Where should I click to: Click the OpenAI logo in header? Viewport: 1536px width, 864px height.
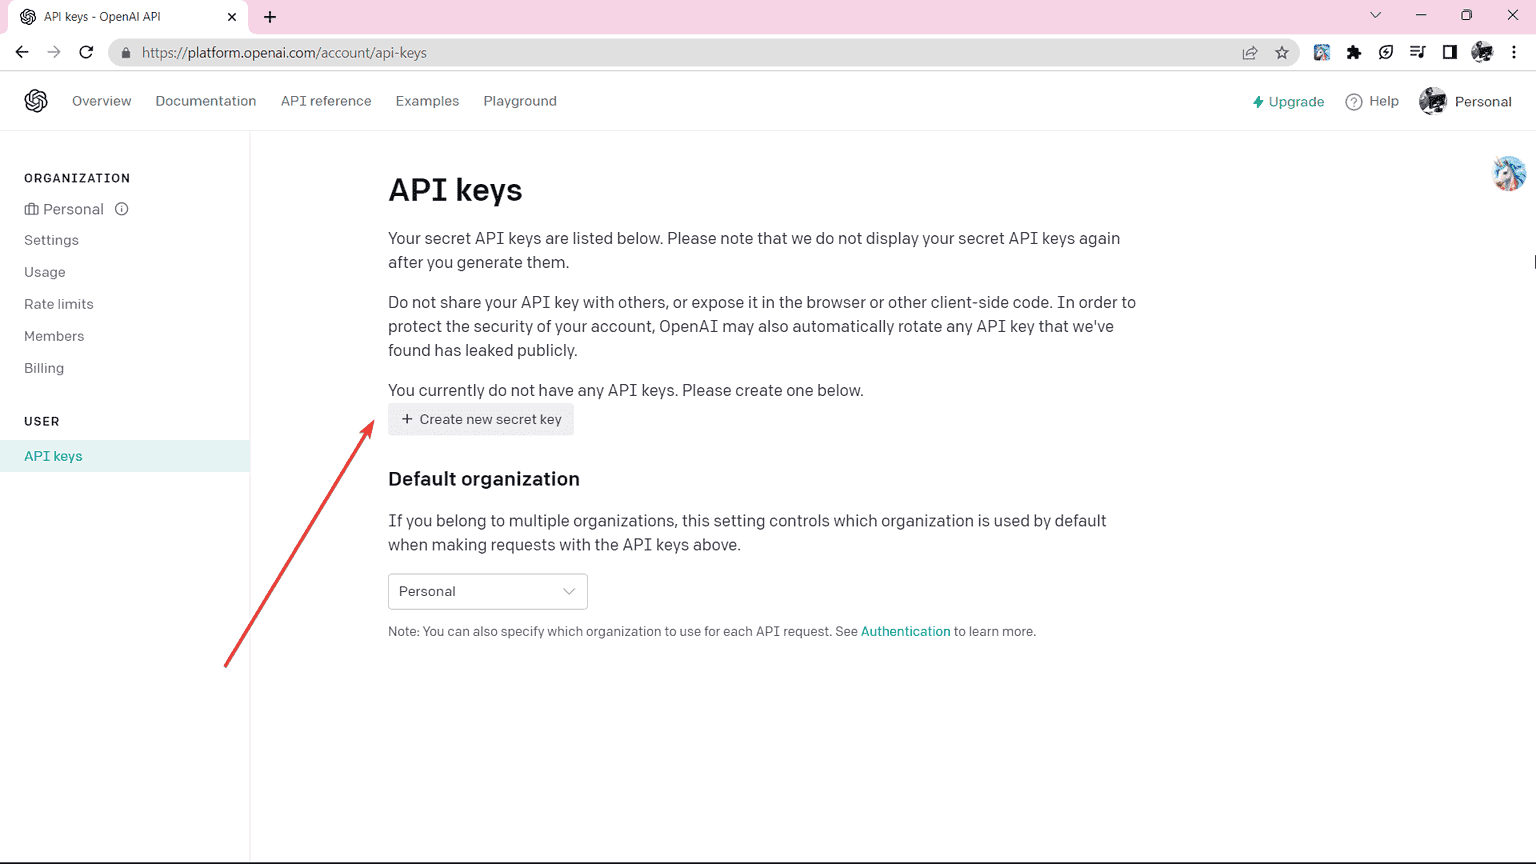[36, 101]
